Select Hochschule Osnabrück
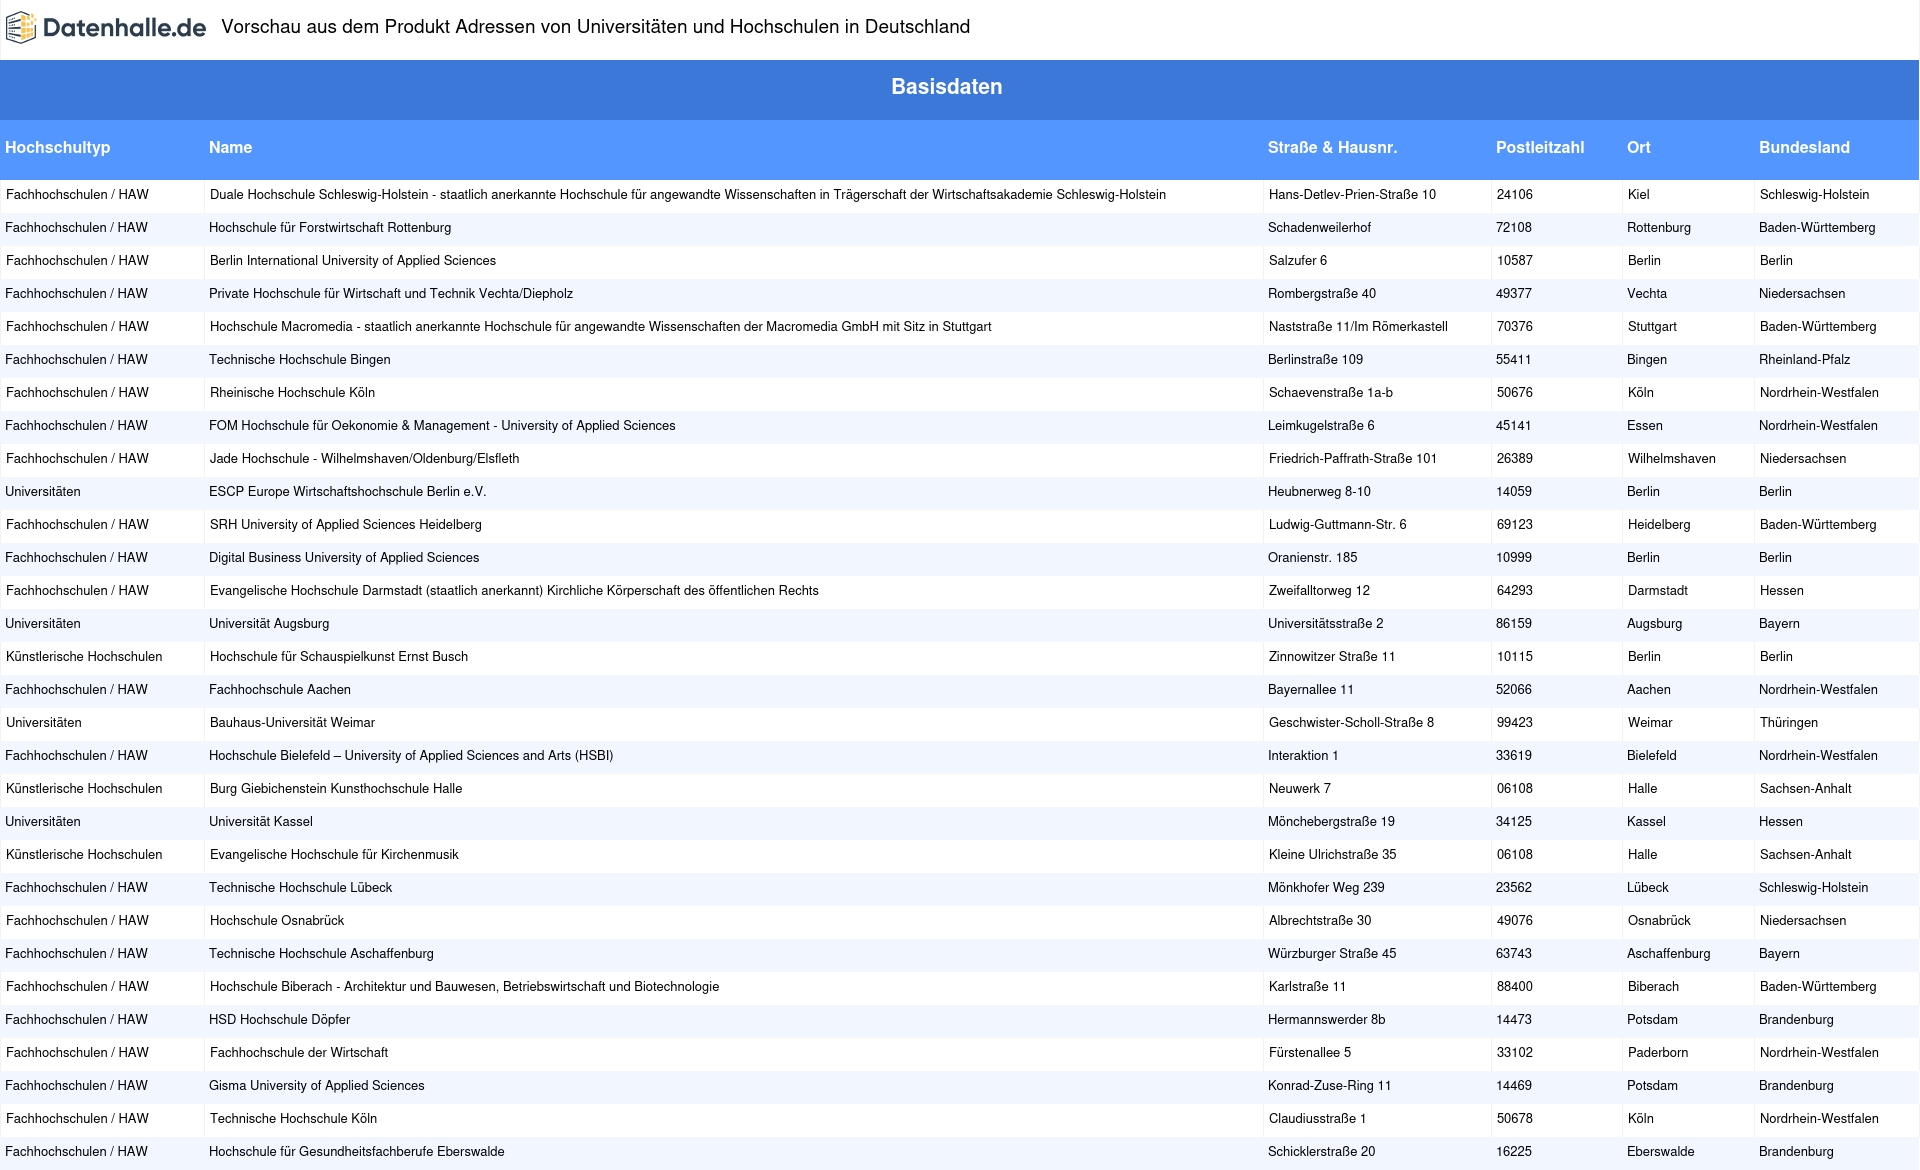The height and width of the screenshot is (1170, 1920). pos(277,921)
